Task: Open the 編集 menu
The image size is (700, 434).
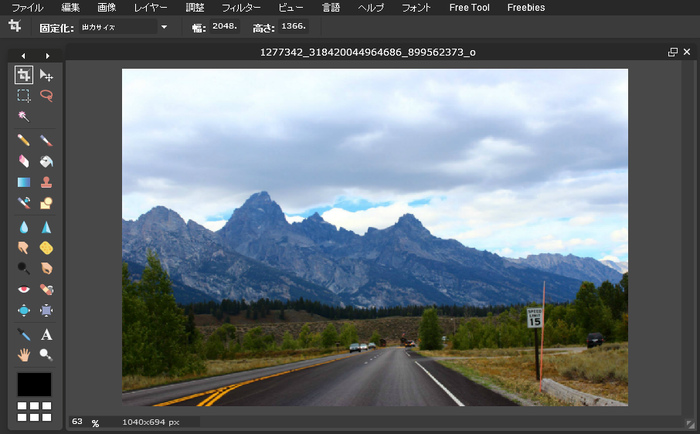Action: (x=70, y=8)
